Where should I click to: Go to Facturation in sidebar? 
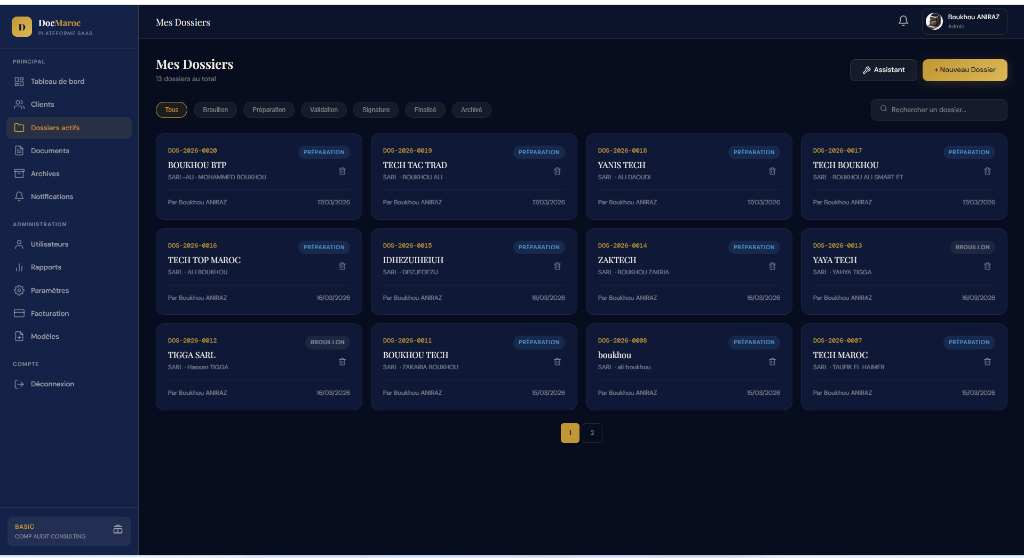(x=50, y=313)
